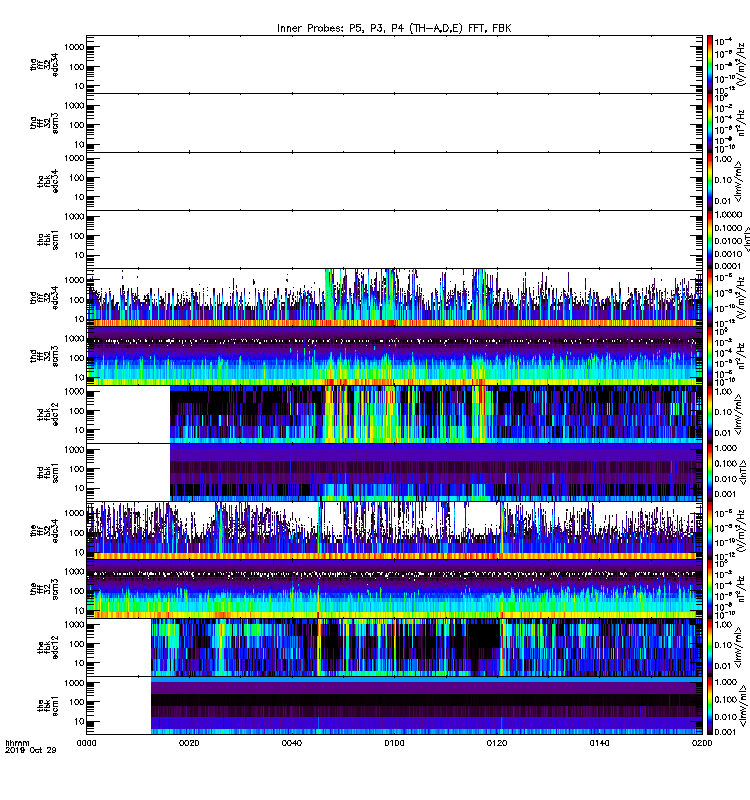
Task: Select the color bar of the tha fff edc34 panel
Action: tap(710, 64)
